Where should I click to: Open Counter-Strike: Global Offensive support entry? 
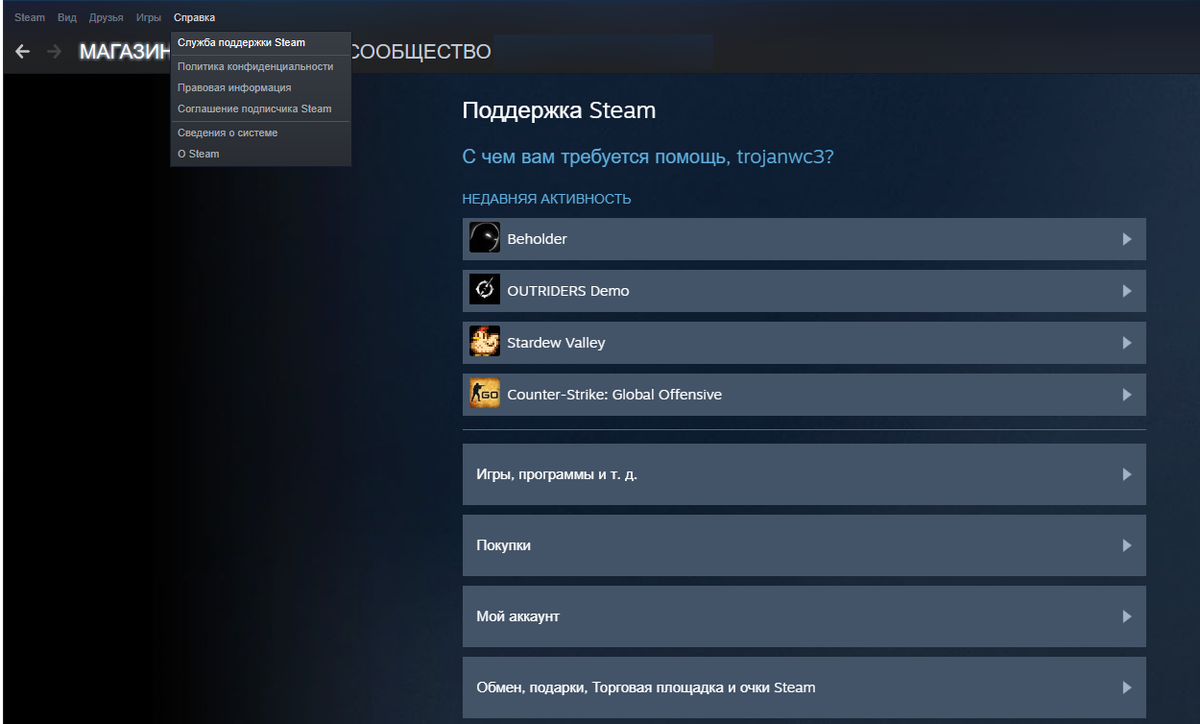804,395
